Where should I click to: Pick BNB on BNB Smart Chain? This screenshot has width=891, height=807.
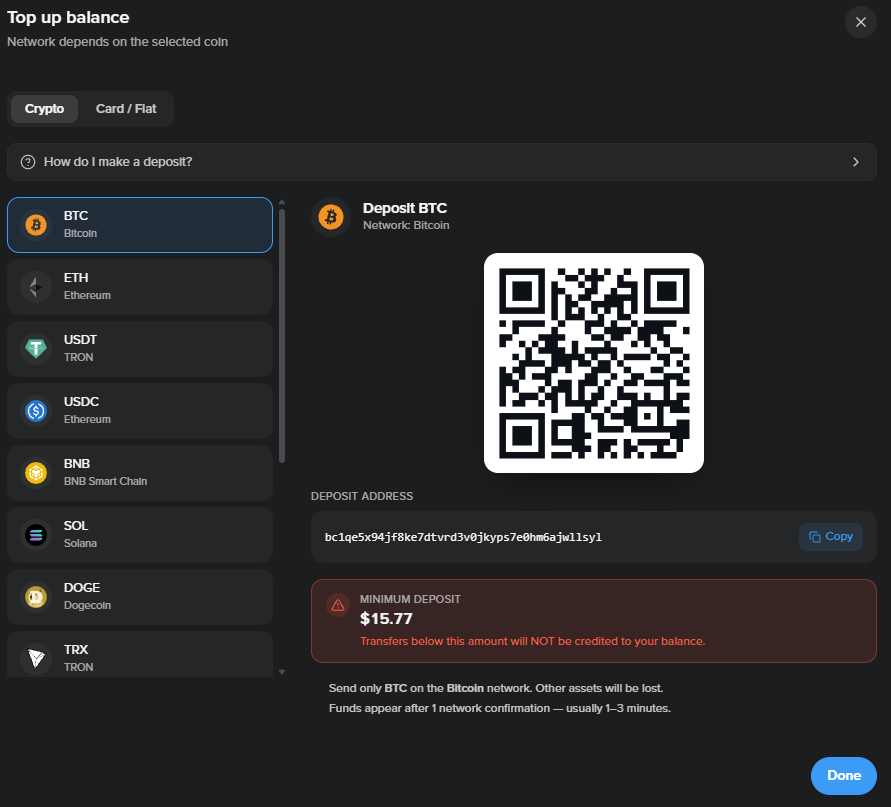point(140,472)
